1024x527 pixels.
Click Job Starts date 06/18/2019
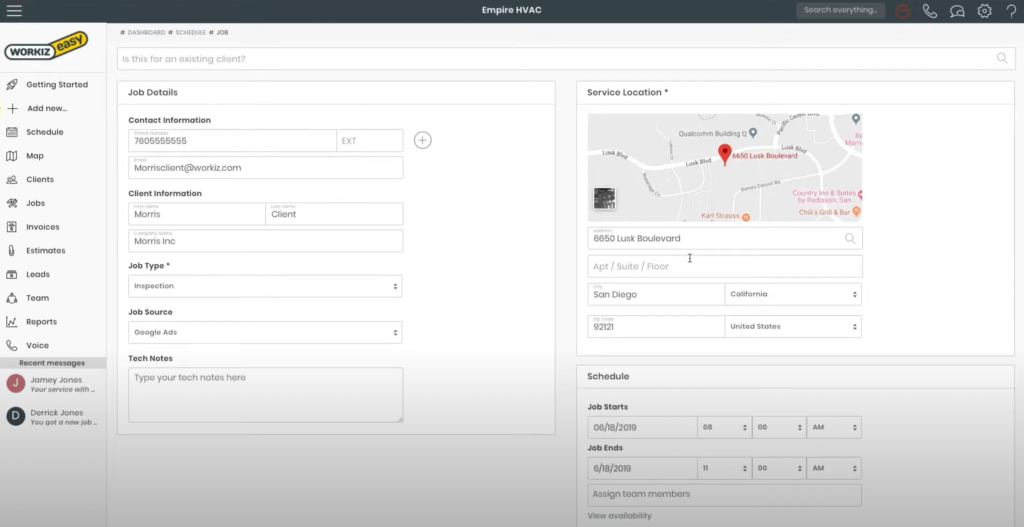[x=642, y=428]
